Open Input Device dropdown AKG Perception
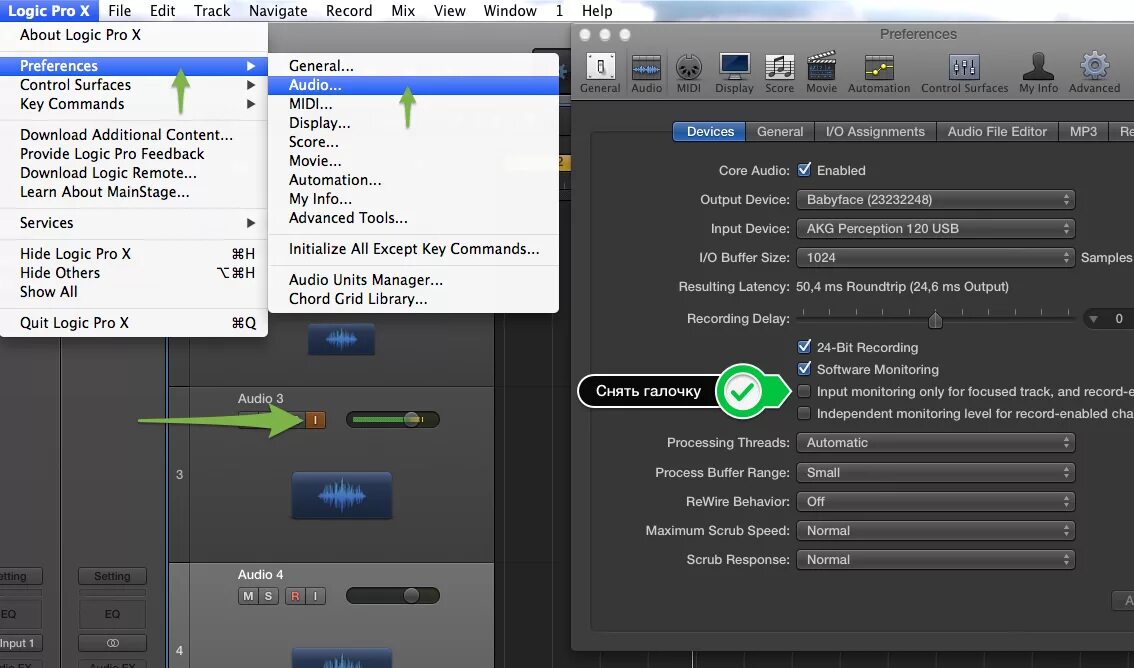Viewport: 1134px width, 668px height. click(x=936, y=228)
